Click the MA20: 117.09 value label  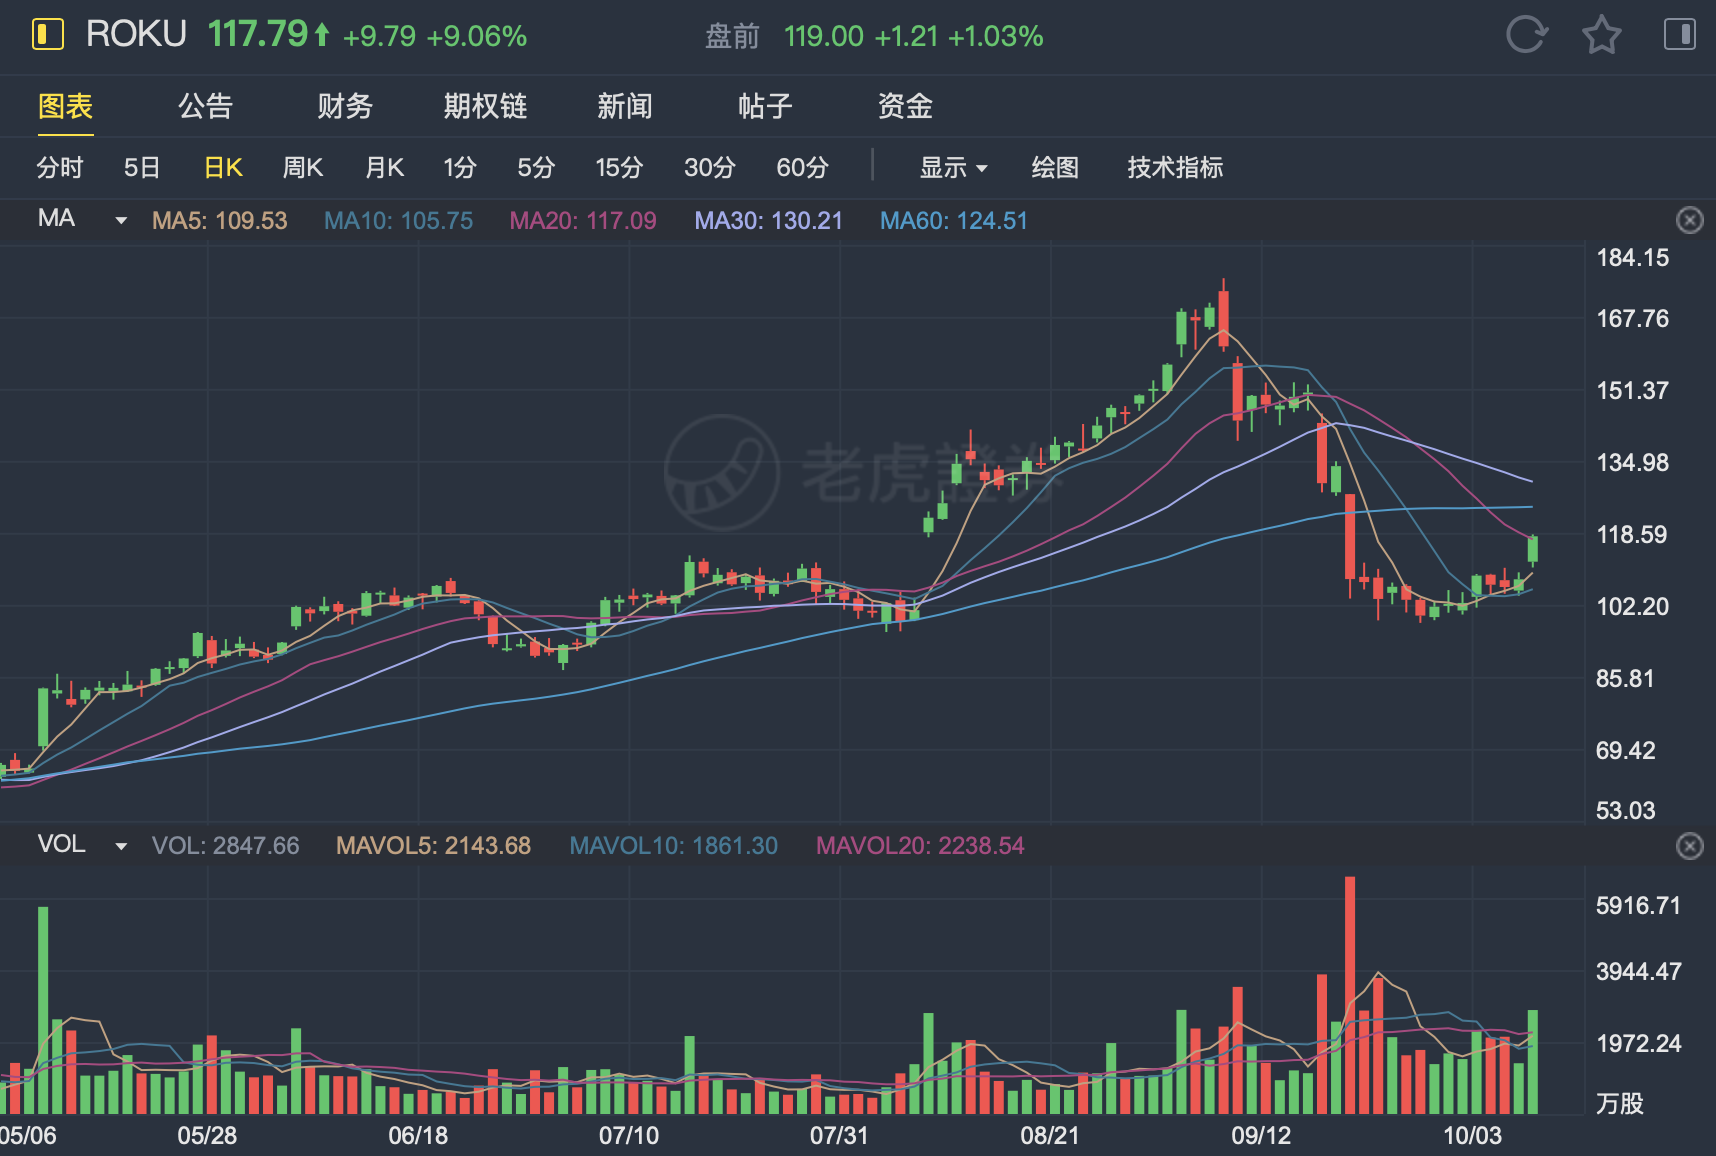[584, 221]
